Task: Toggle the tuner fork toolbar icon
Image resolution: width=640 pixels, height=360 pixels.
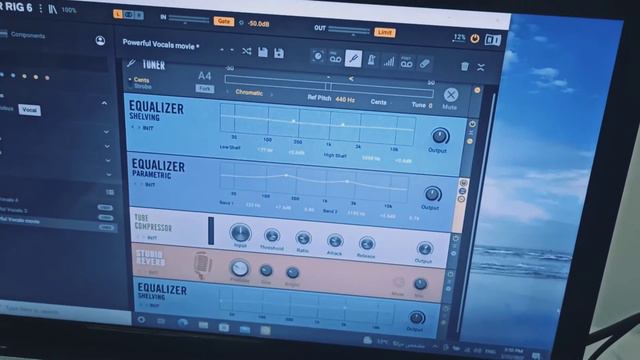Action: pyautogui.click(x=353, y=59)
